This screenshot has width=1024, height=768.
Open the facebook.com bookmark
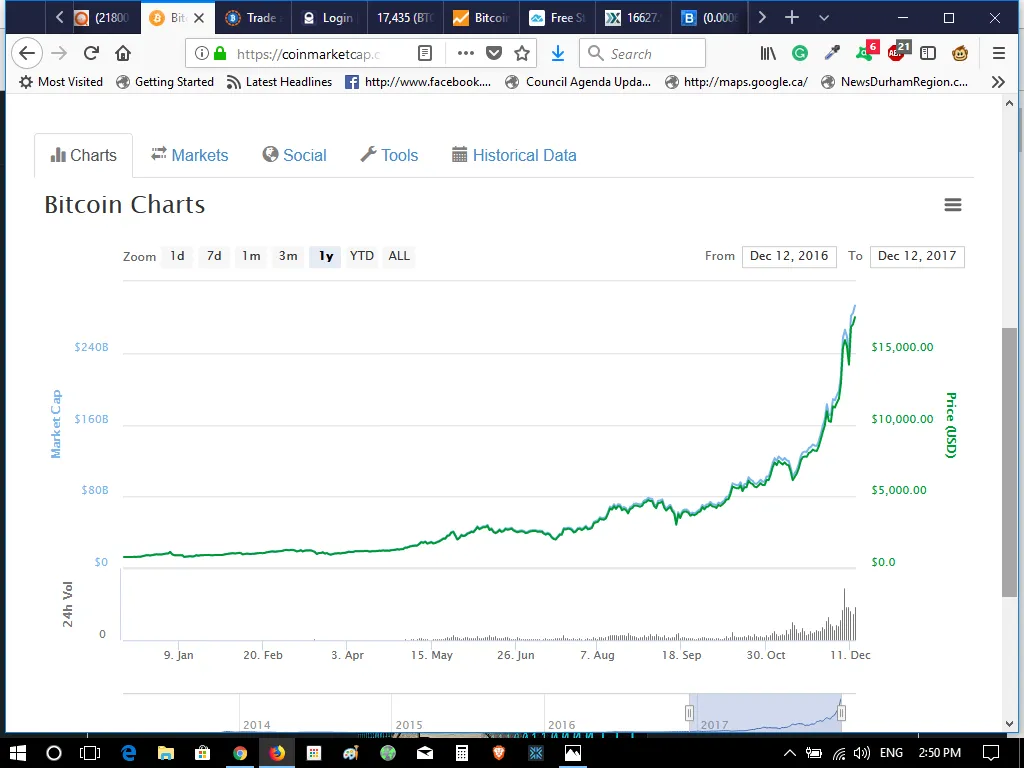click(418, 82)
